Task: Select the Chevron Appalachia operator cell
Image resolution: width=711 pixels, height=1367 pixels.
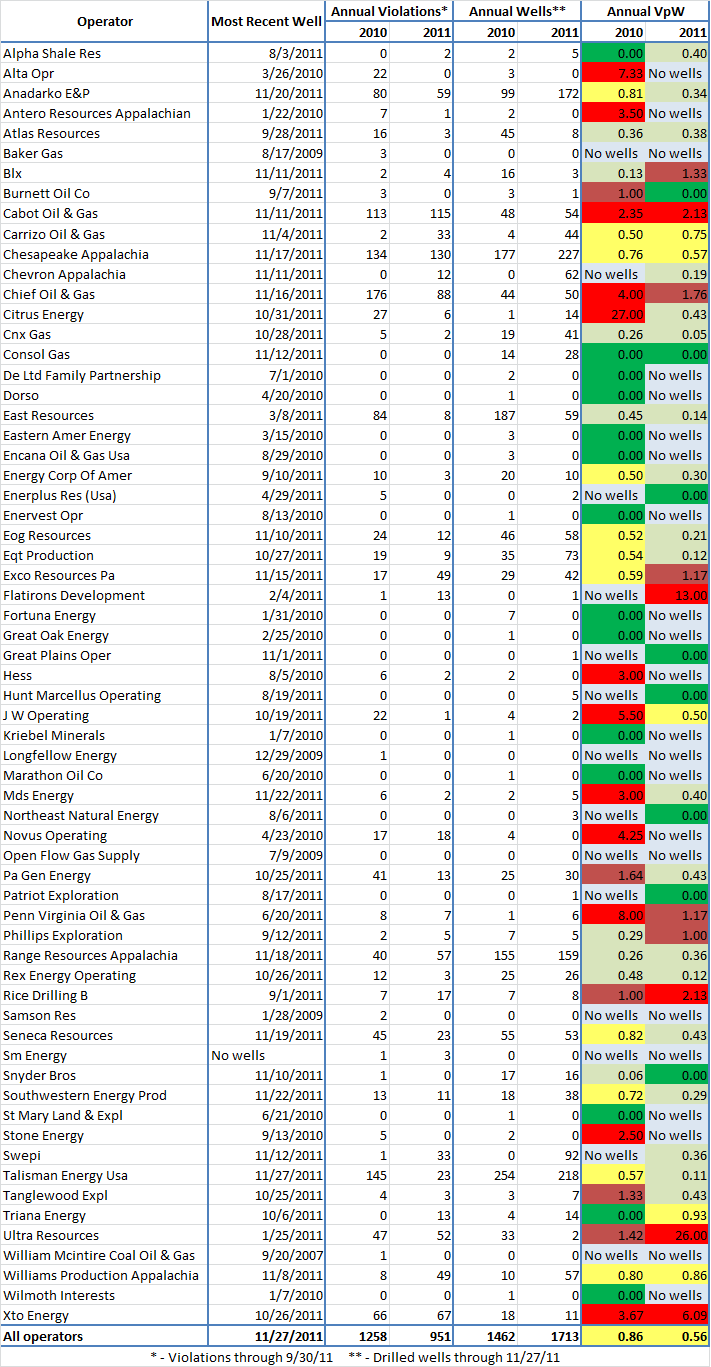Action: tap(104, 274)
